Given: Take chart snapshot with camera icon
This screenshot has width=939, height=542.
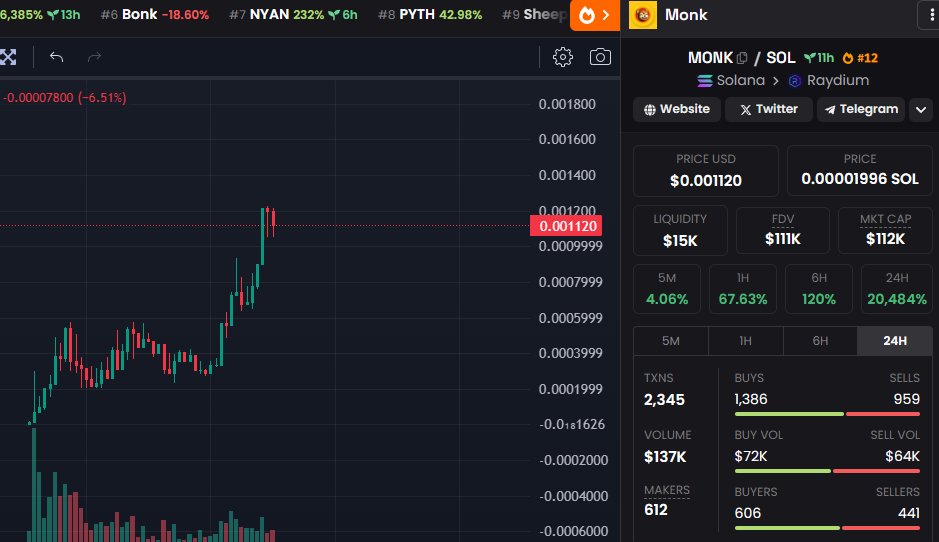Looking at the screenshot, I should (600, 57).
